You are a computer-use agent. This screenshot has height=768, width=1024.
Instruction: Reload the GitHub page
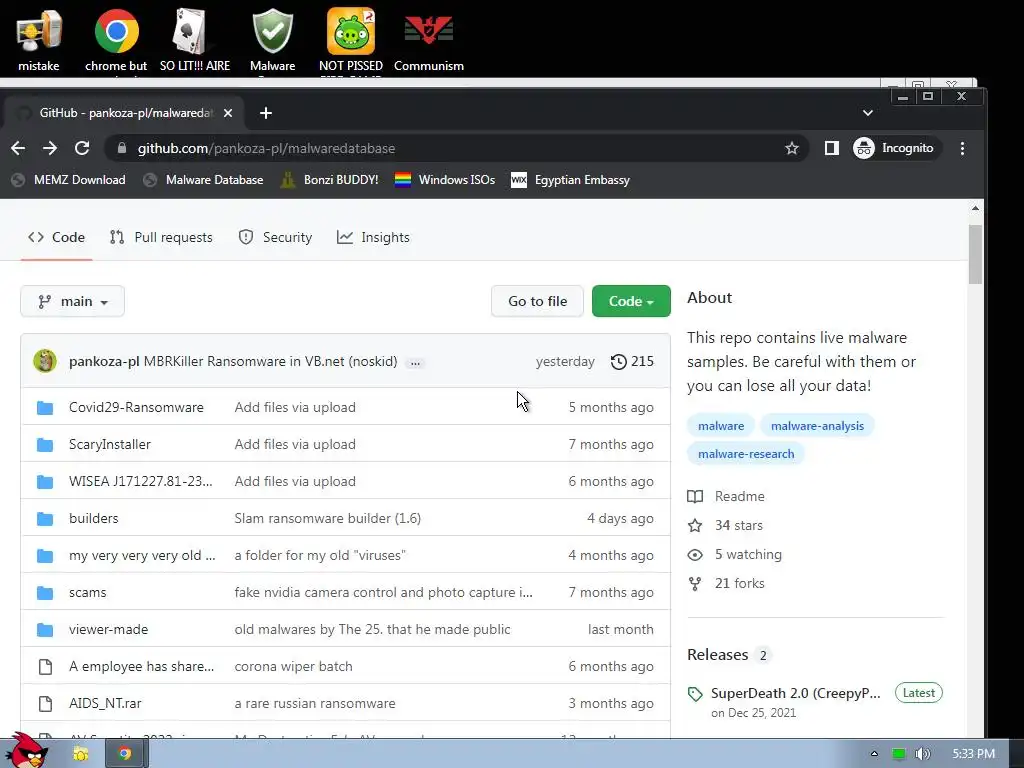[x=82, y=148]
